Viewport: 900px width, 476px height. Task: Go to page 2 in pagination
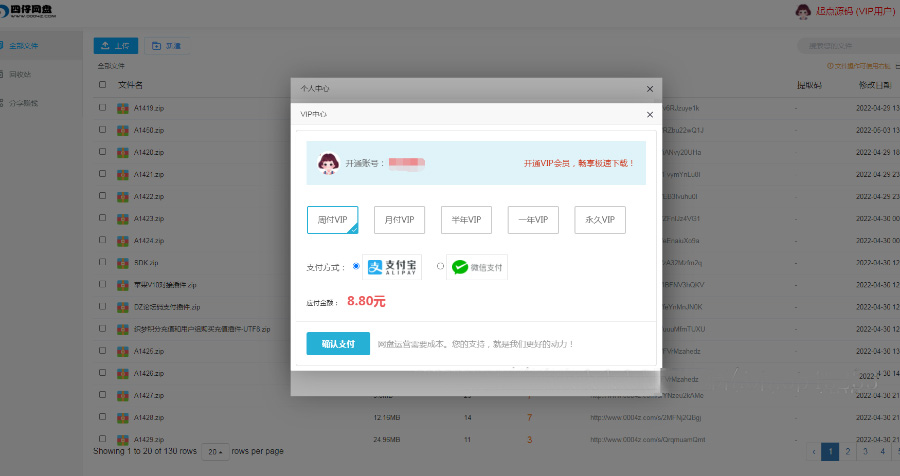(x=846, y=451)
